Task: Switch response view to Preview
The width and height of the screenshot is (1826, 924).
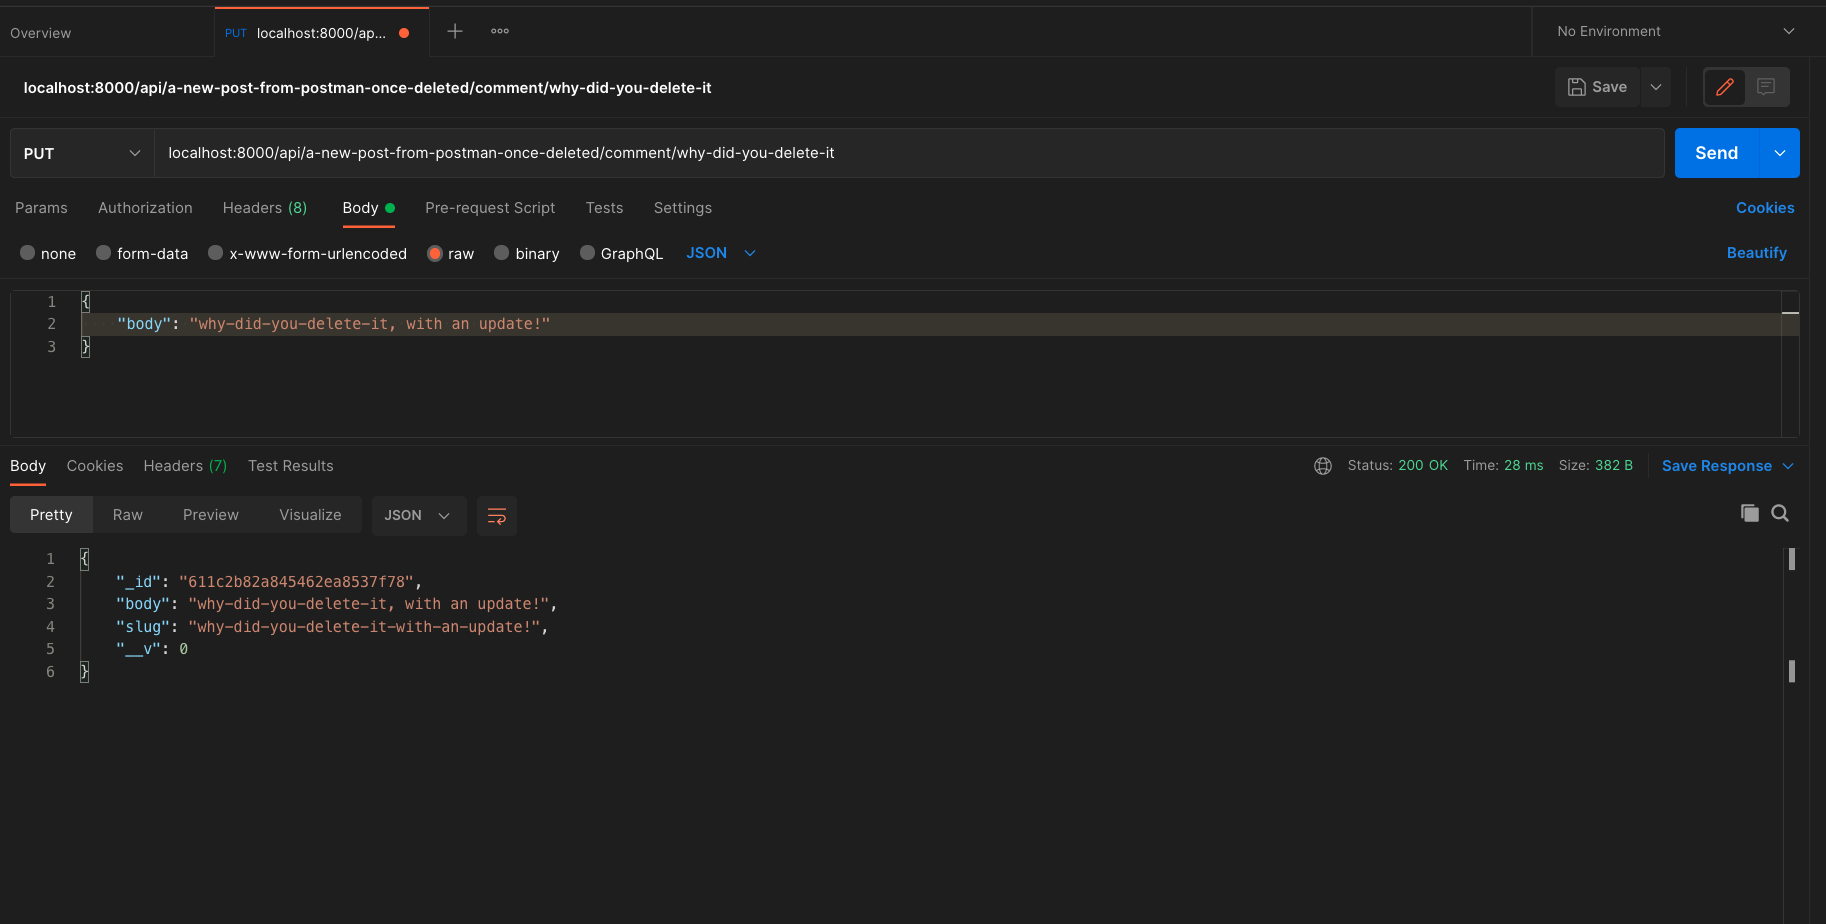Action: [x=211, y=515]
